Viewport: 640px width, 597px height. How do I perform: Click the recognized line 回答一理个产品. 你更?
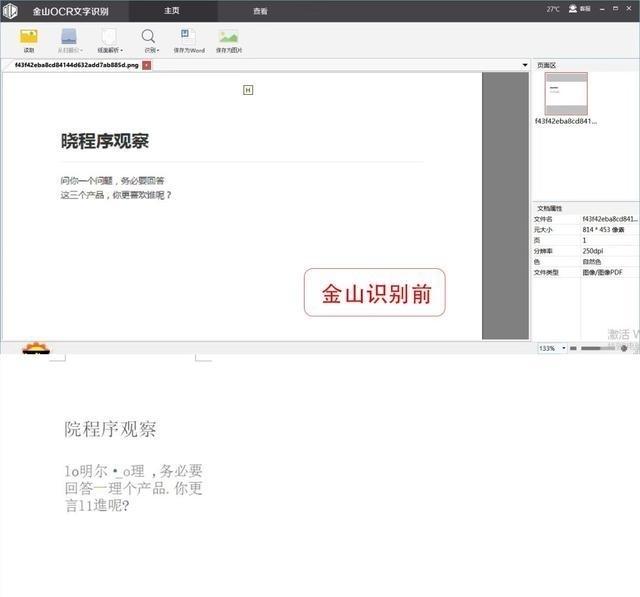[133, 488]
